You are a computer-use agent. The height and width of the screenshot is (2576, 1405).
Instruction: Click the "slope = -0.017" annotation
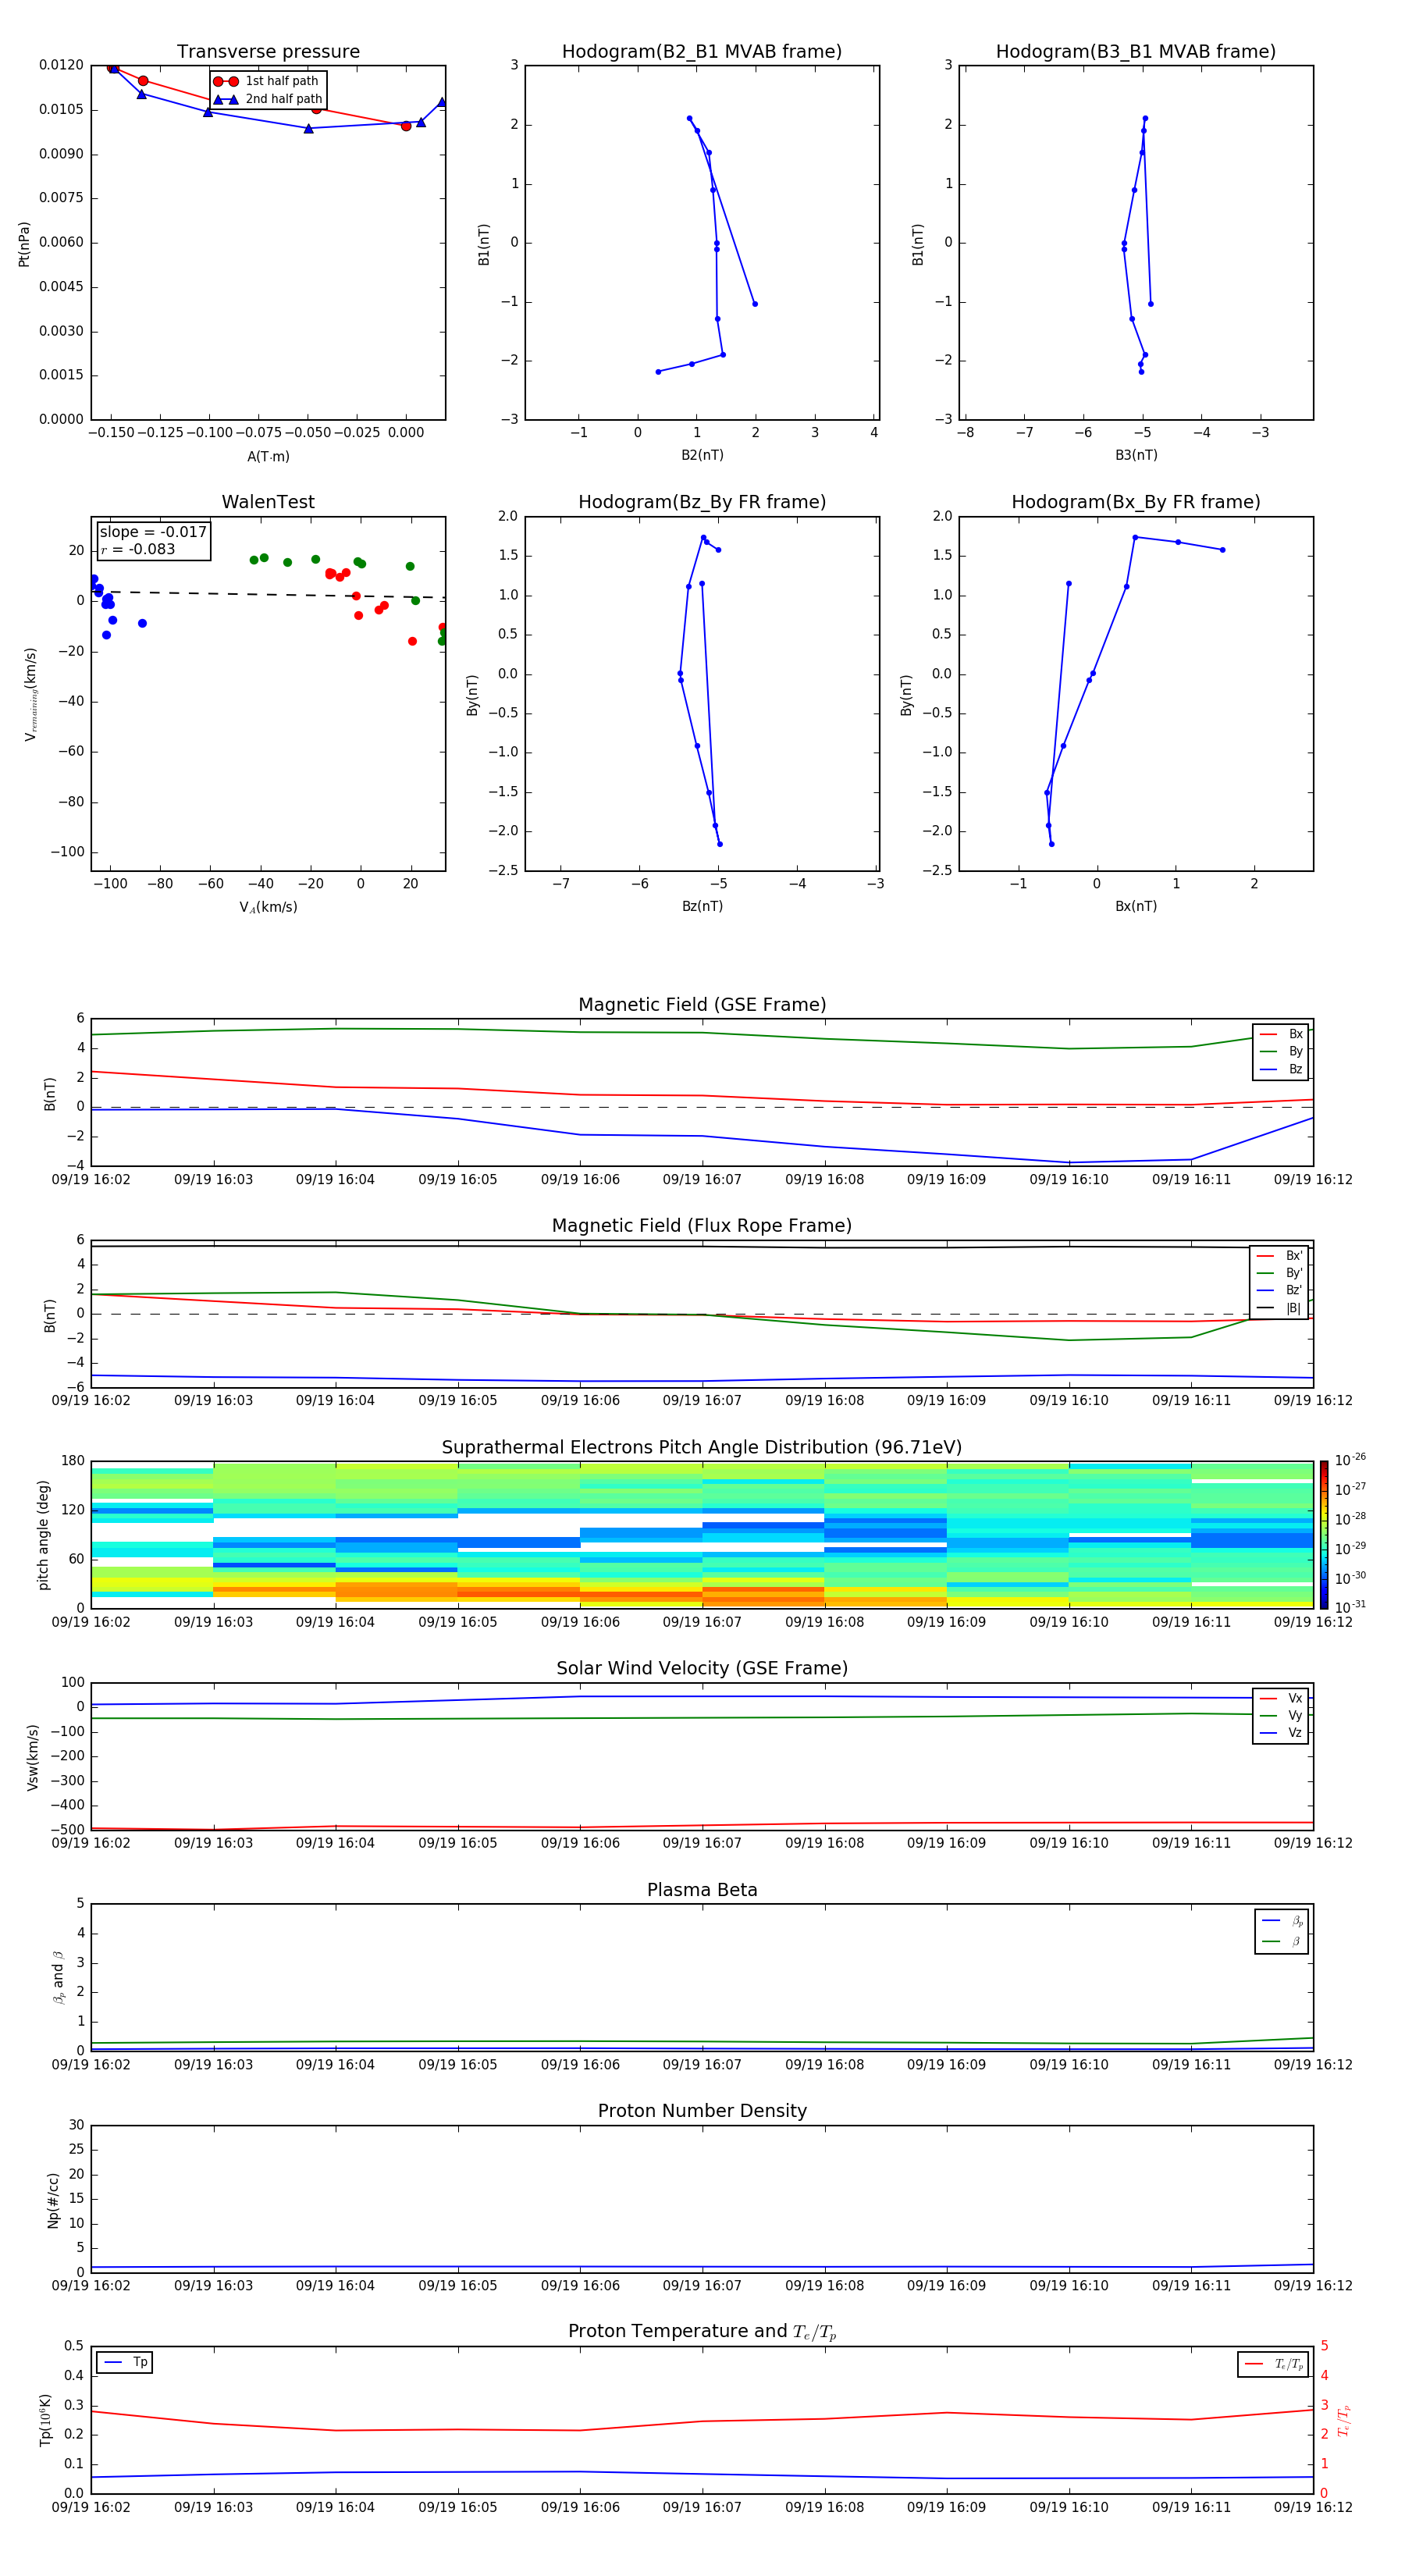click(153, 532)
